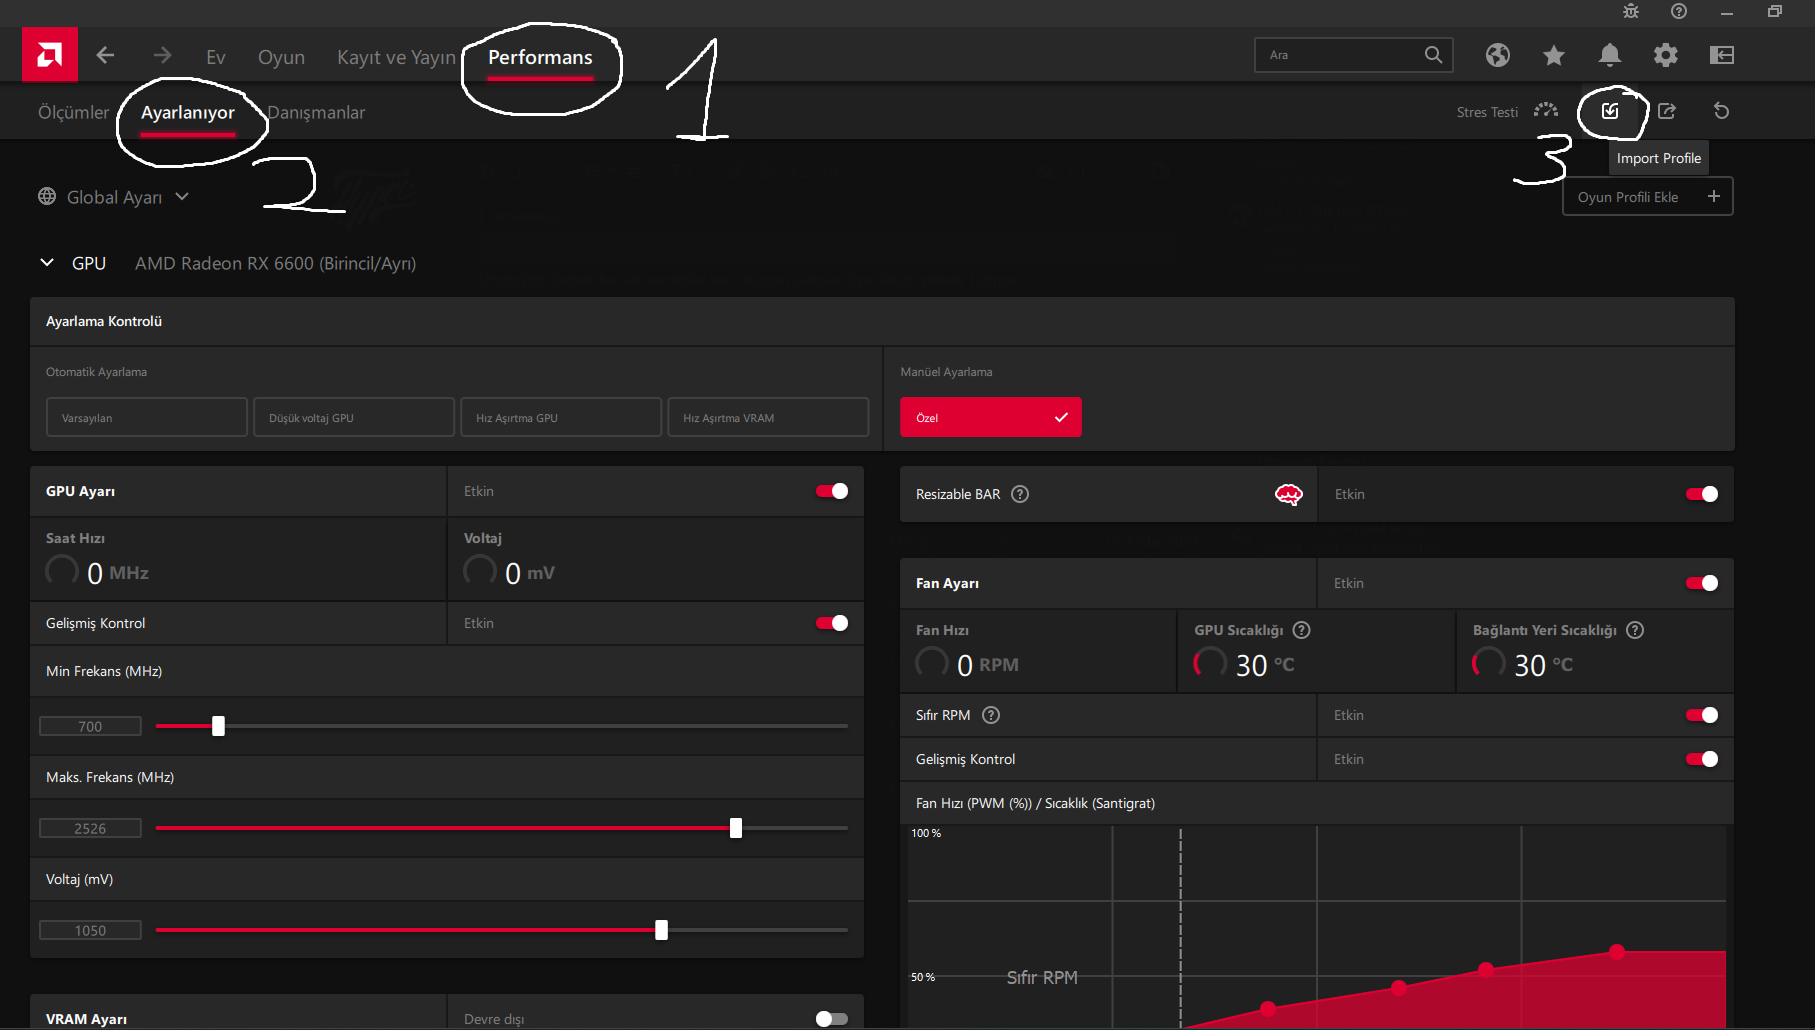Screen dimensions: 1815x1030
Task: Click the bug report icon
Action: tap(1631, 11)
